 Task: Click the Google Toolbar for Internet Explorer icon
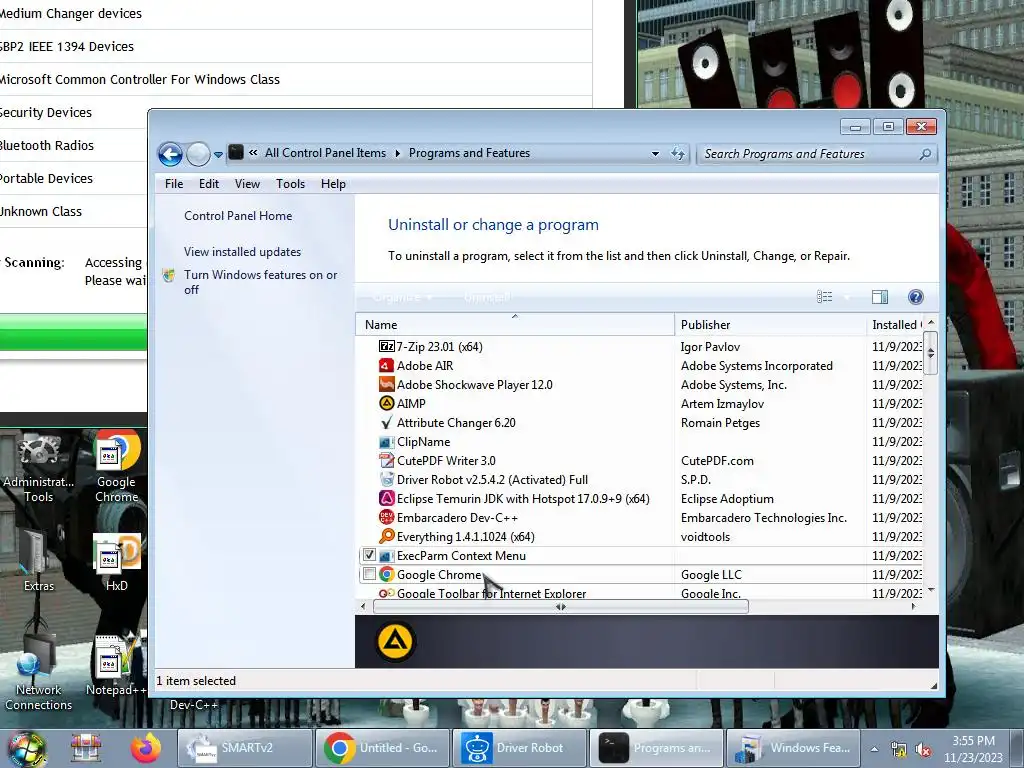tap(387, 593)
